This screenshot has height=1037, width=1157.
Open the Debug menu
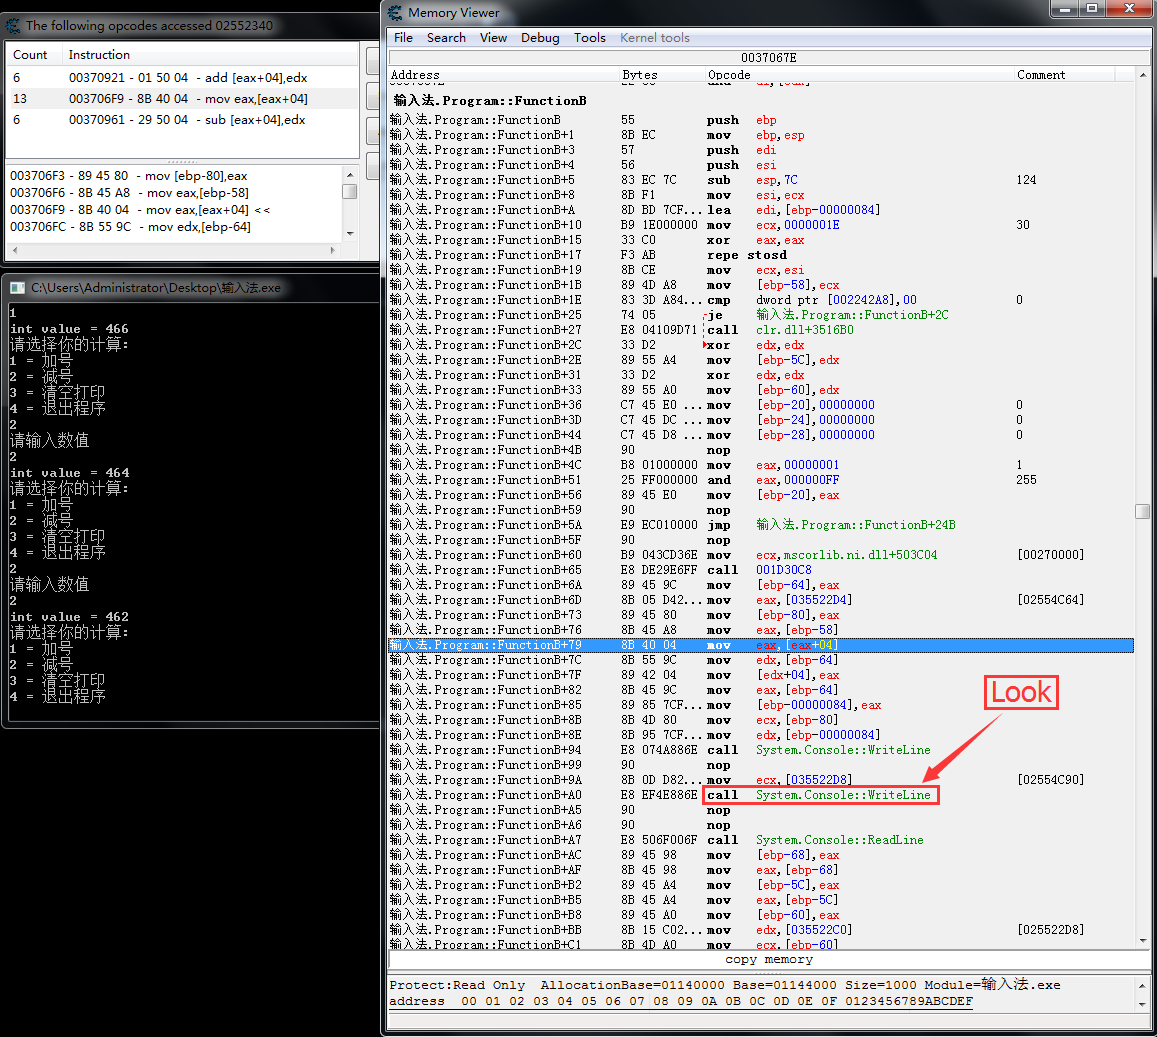540,38
